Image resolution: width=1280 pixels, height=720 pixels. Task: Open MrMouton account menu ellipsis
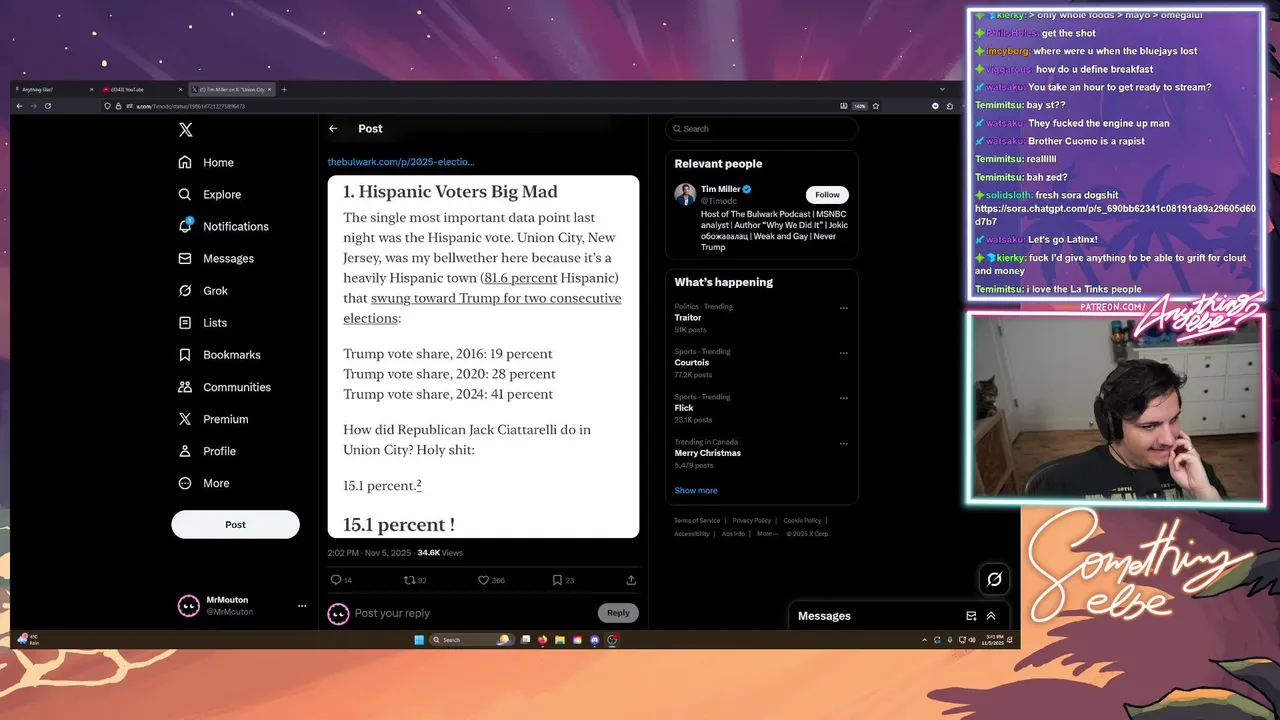(302, 606)
